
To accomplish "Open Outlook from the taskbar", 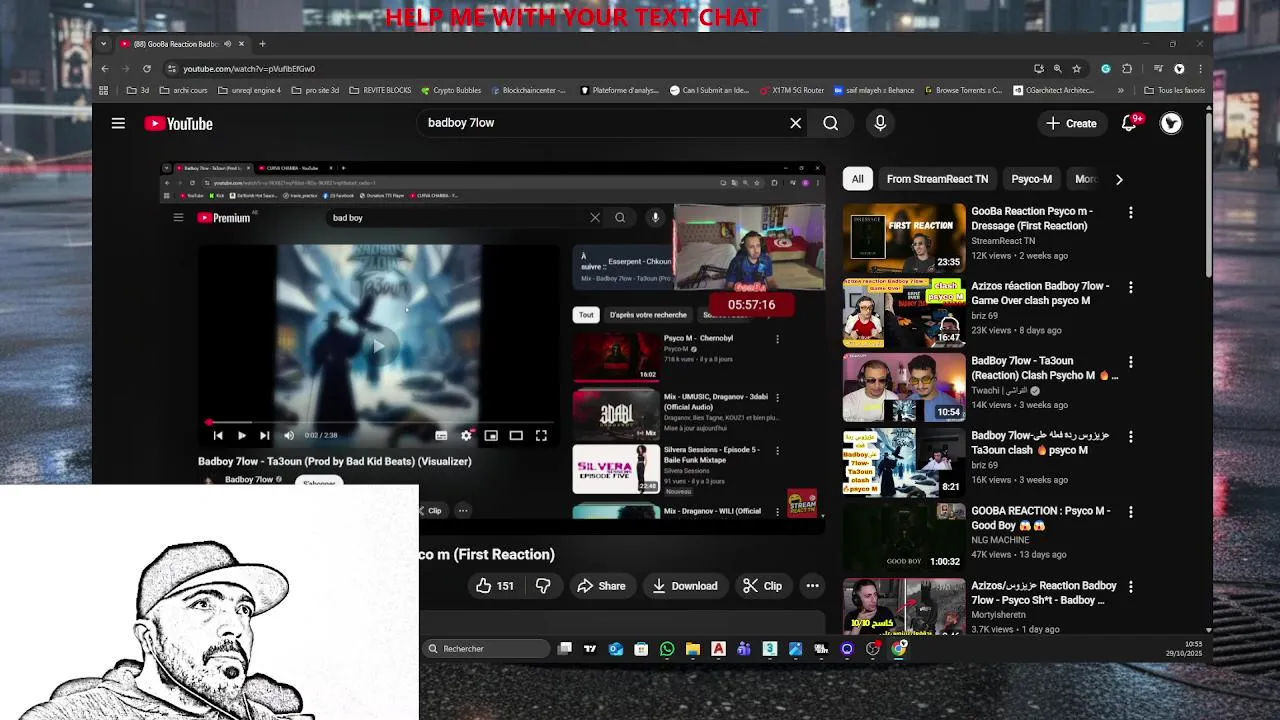I will coord(616,649).
